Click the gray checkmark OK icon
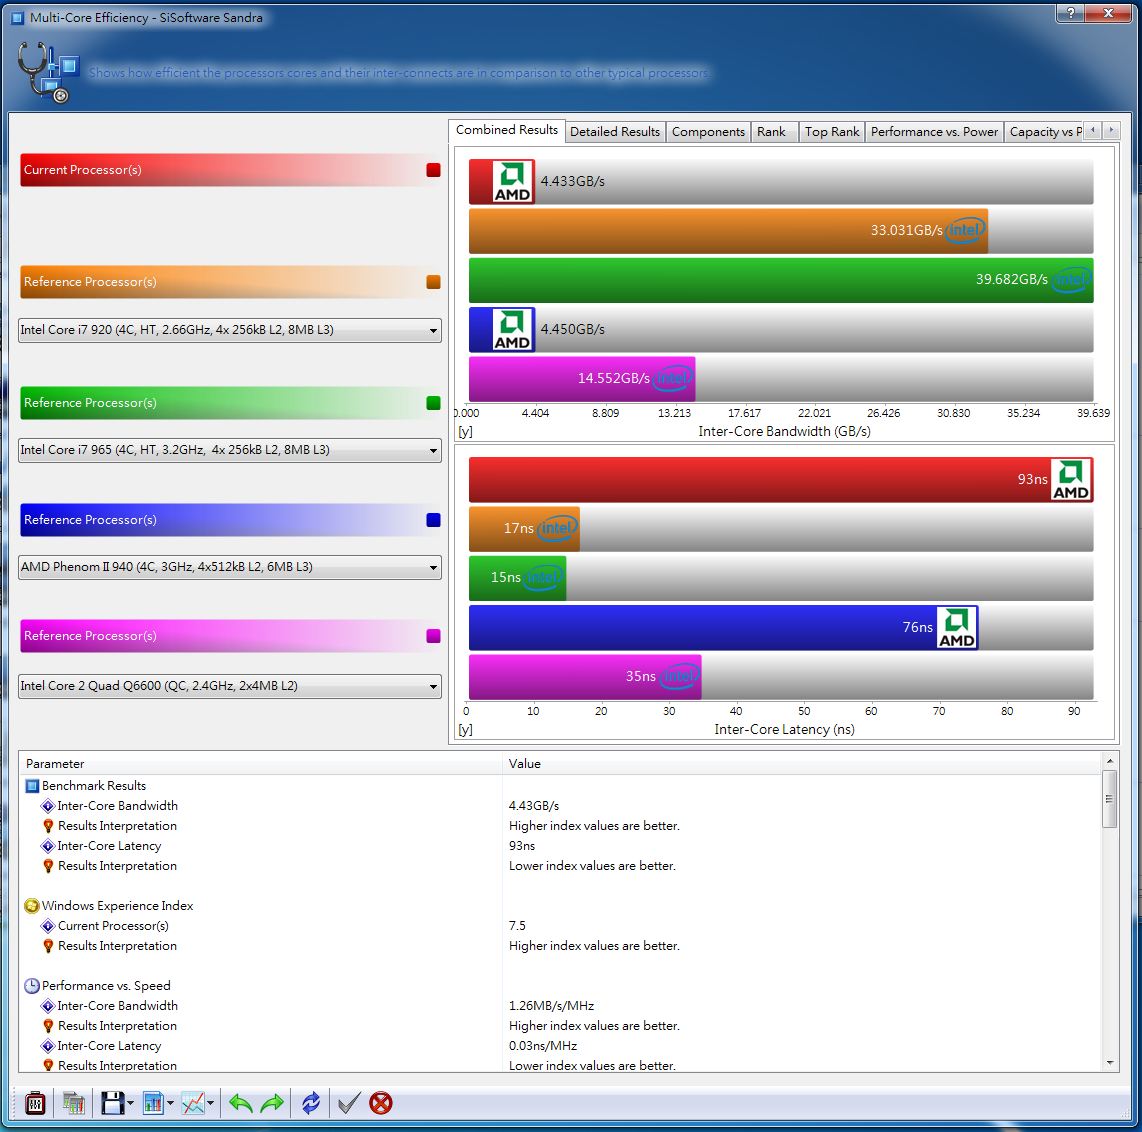This screenshot has width=1142, height=1132. (x=348, y=1103)
